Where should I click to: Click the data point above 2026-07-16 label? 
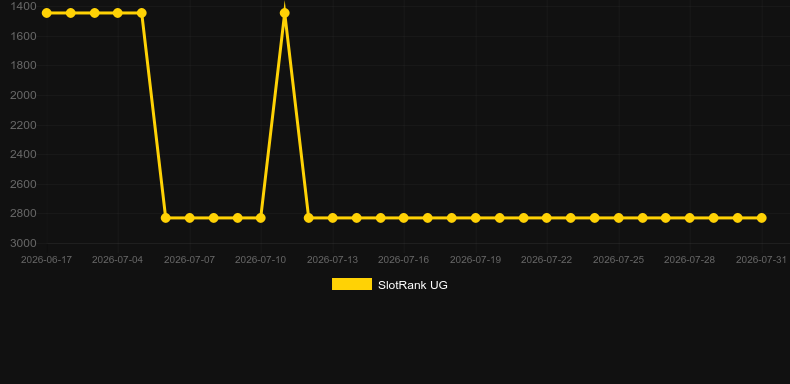point(404,218)
